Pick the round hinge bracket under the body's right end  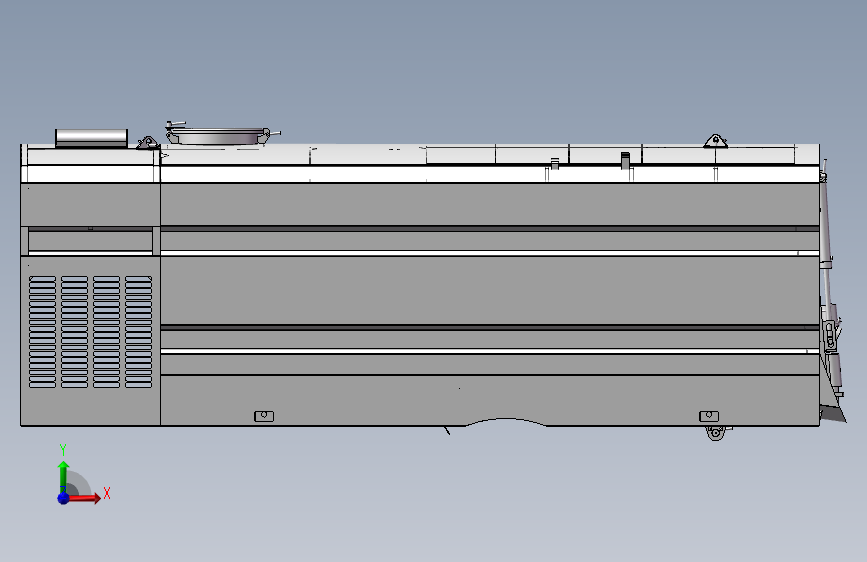click(x=715, y=433)
